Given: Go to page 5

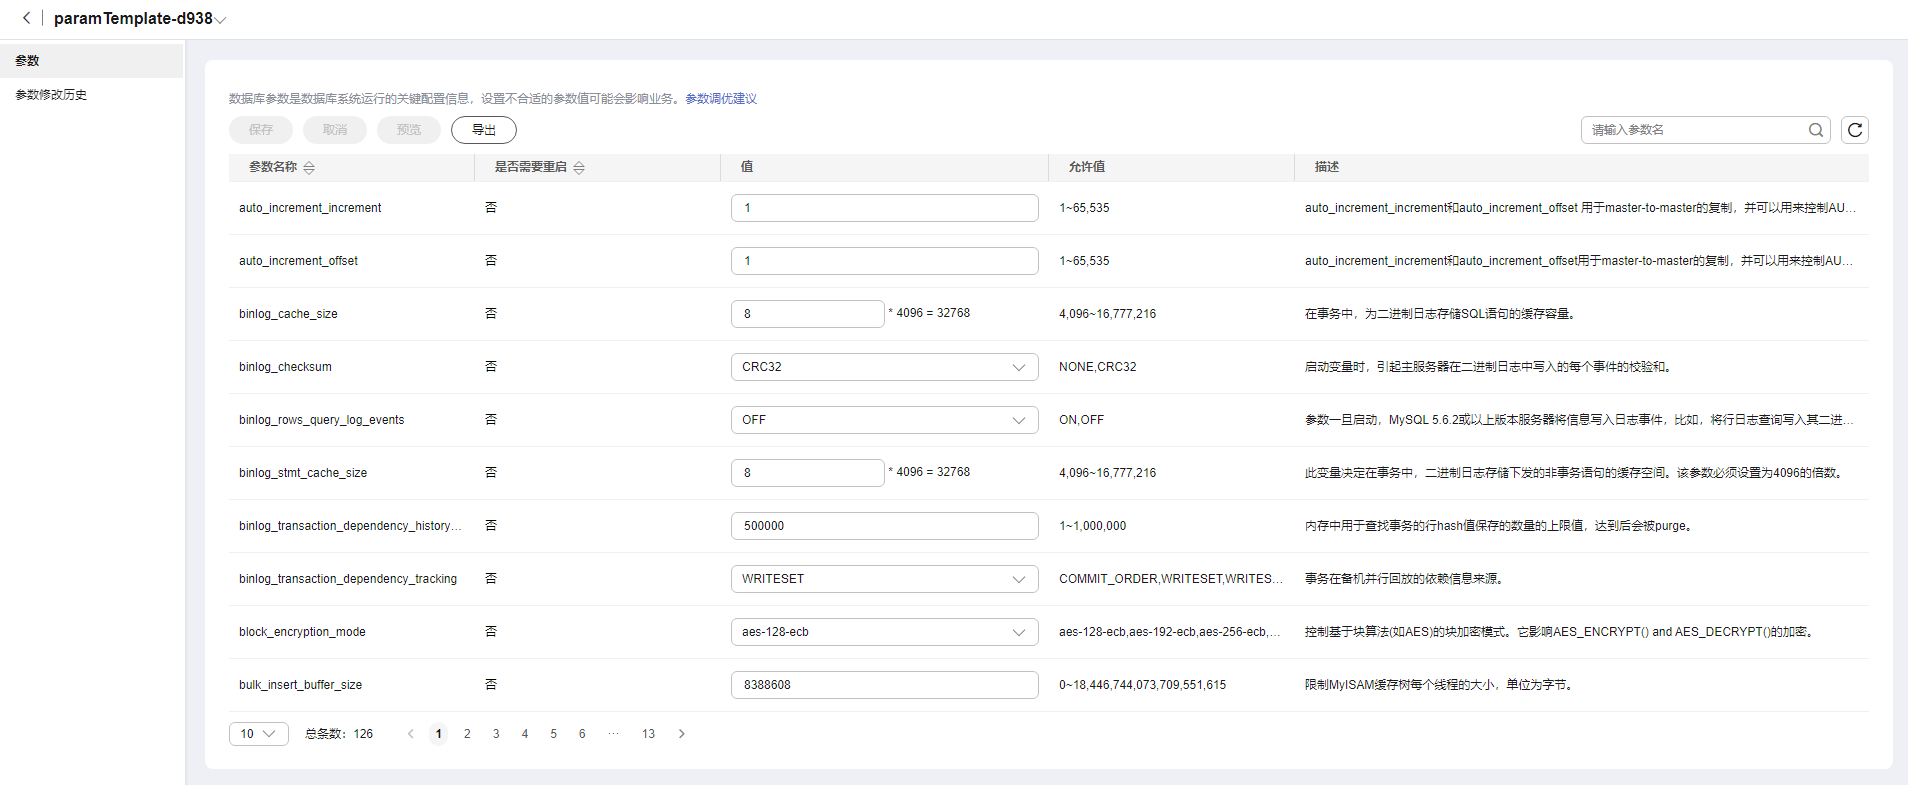Looking at the screenshot, I should click(553, 734).
